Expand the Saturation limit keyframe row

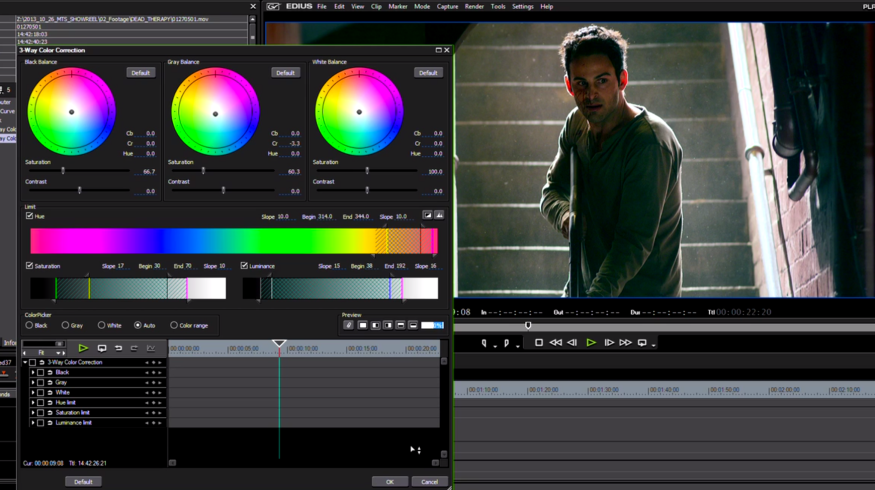click(x=33, y=412)
